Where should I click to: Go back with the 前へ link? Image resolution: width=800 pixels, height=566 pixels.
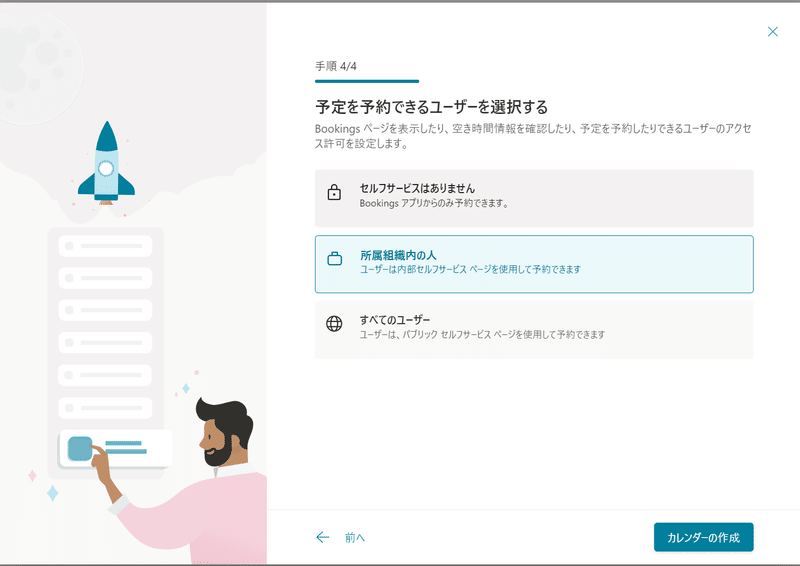coord(355,537)
